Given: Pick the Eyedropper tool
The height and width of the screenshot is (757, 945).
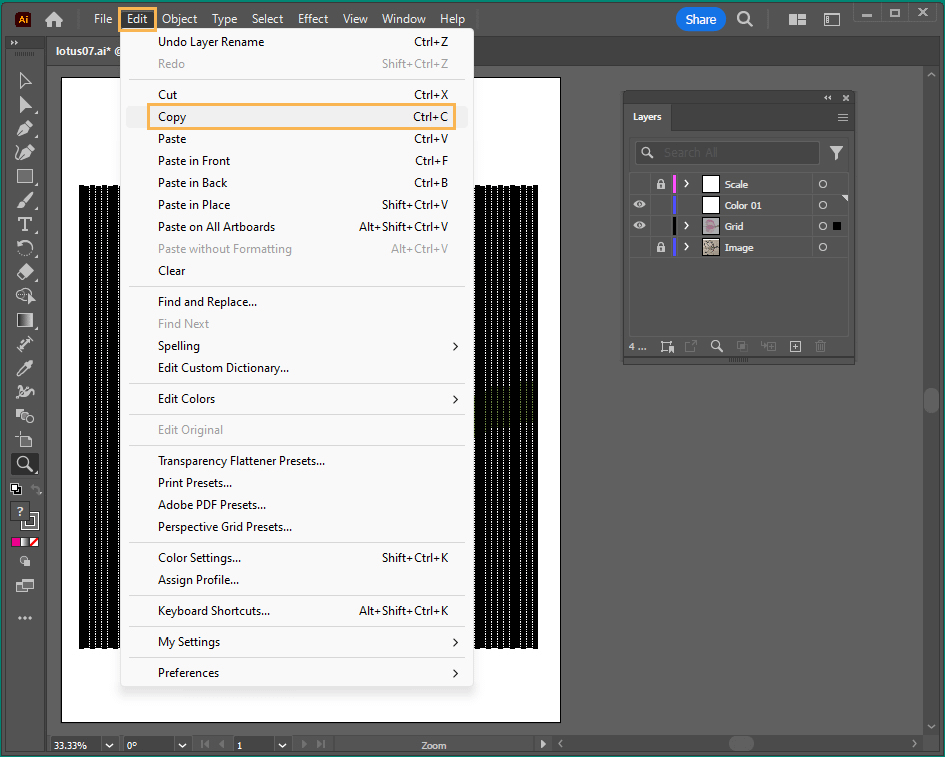Looking at the screenshot, I should click(25, 368).
